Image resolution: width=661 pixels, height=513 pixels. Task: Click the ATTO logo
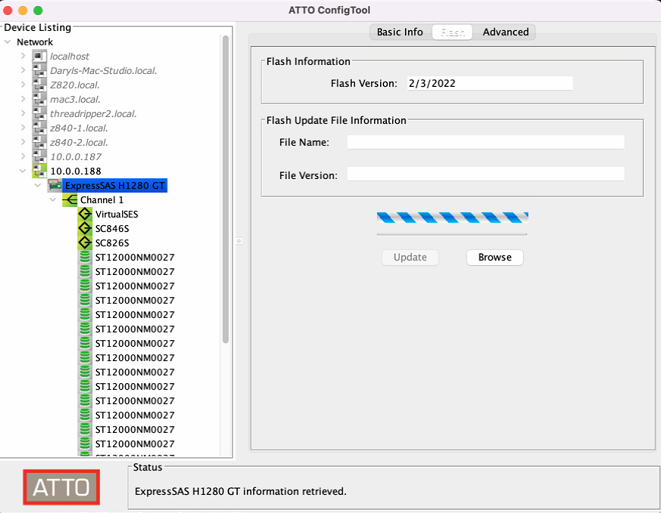pyautogui.click(x=62, y=487)
